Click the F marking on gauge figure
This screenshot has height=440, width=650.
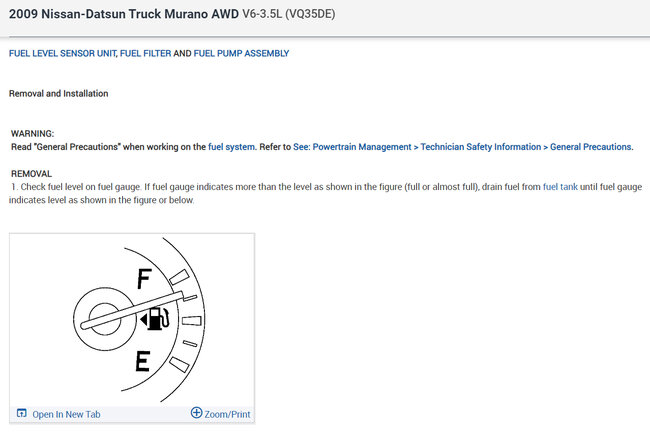click(x=145, y=279)
